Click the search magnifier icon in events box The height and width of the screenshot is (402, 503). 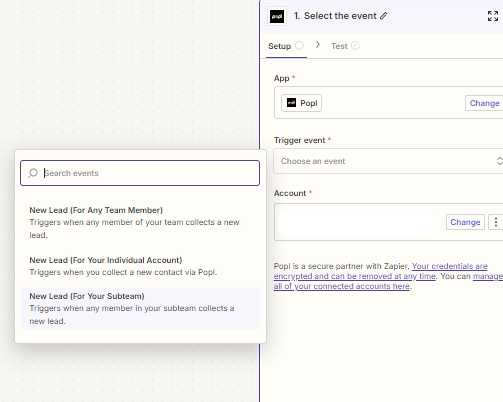[x=33, y=173]
